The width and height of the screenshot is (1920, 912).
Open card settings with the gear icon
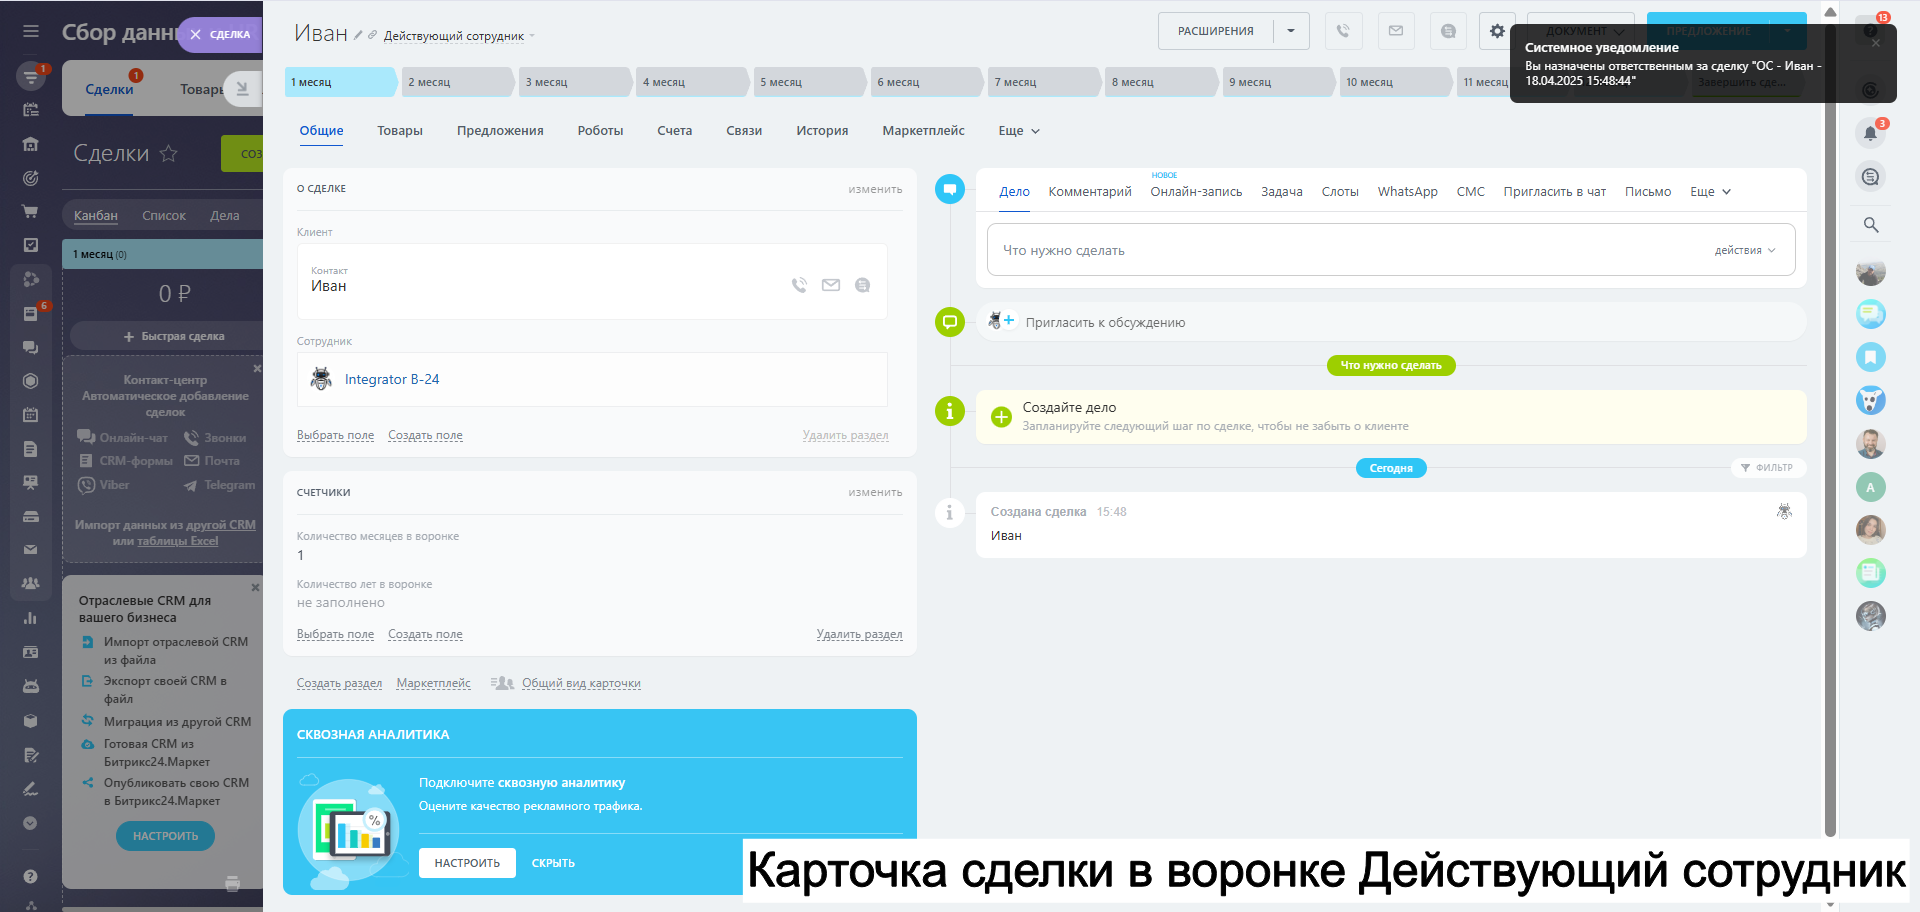pos(1497,31)
